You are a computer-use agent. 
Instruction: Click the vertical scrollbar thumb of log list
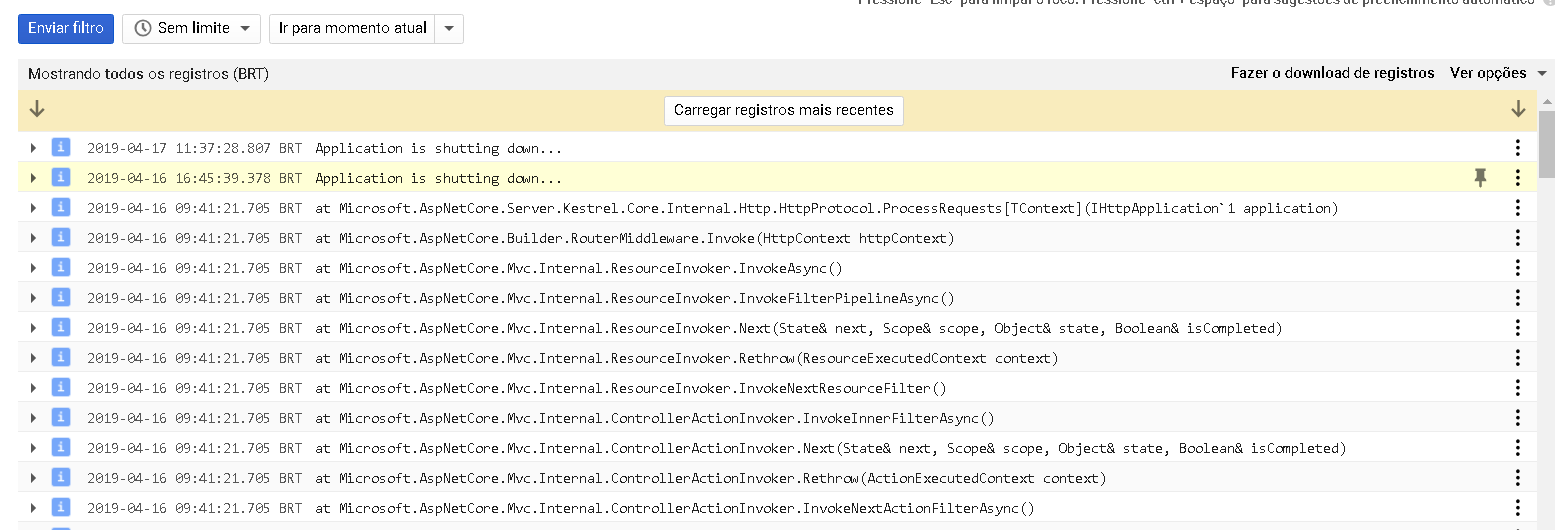coord(1546,142)
